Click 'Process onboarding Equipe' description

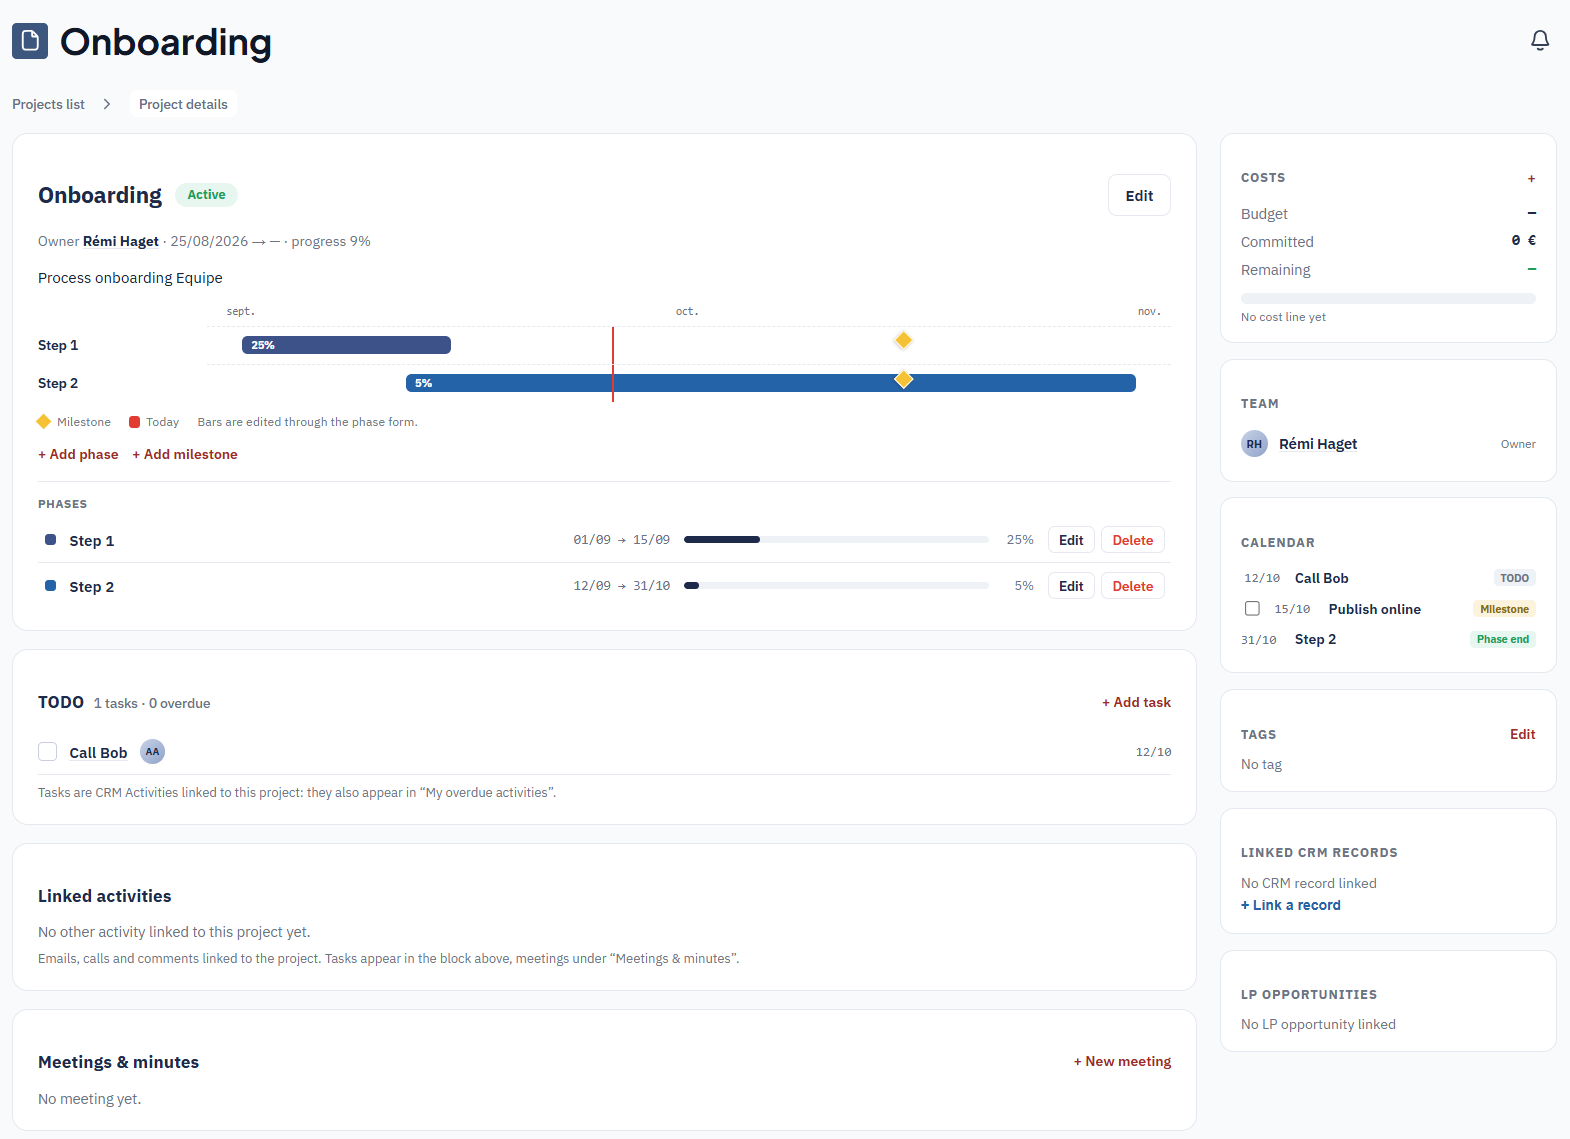click(x=130, y=278)
